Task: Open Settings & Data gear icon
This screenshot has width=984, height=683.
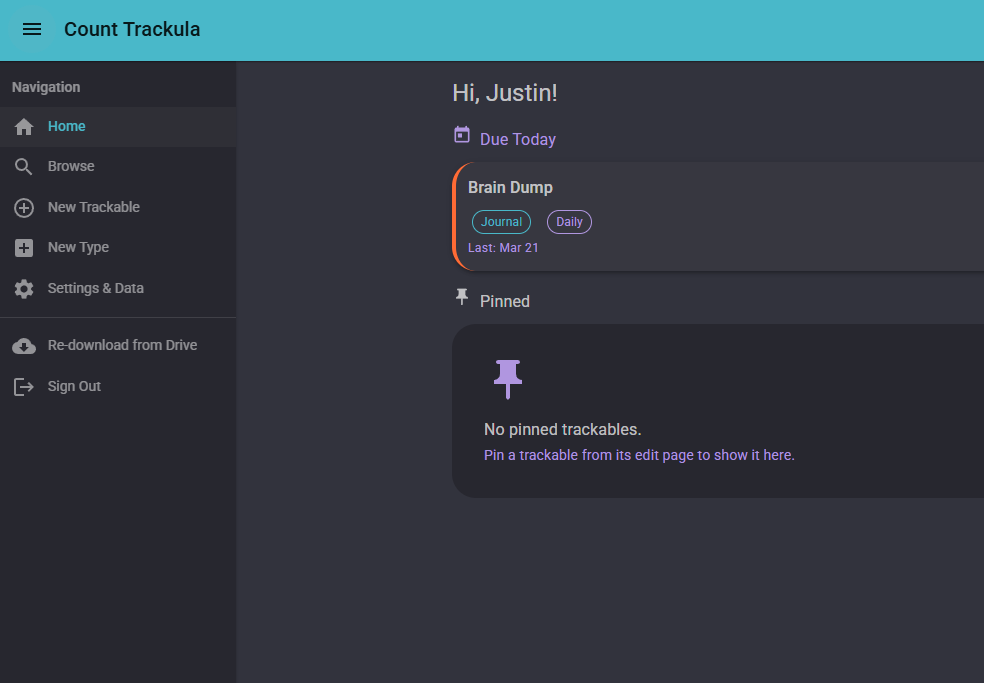Action: pyautogui.click(x=23, y=288)
